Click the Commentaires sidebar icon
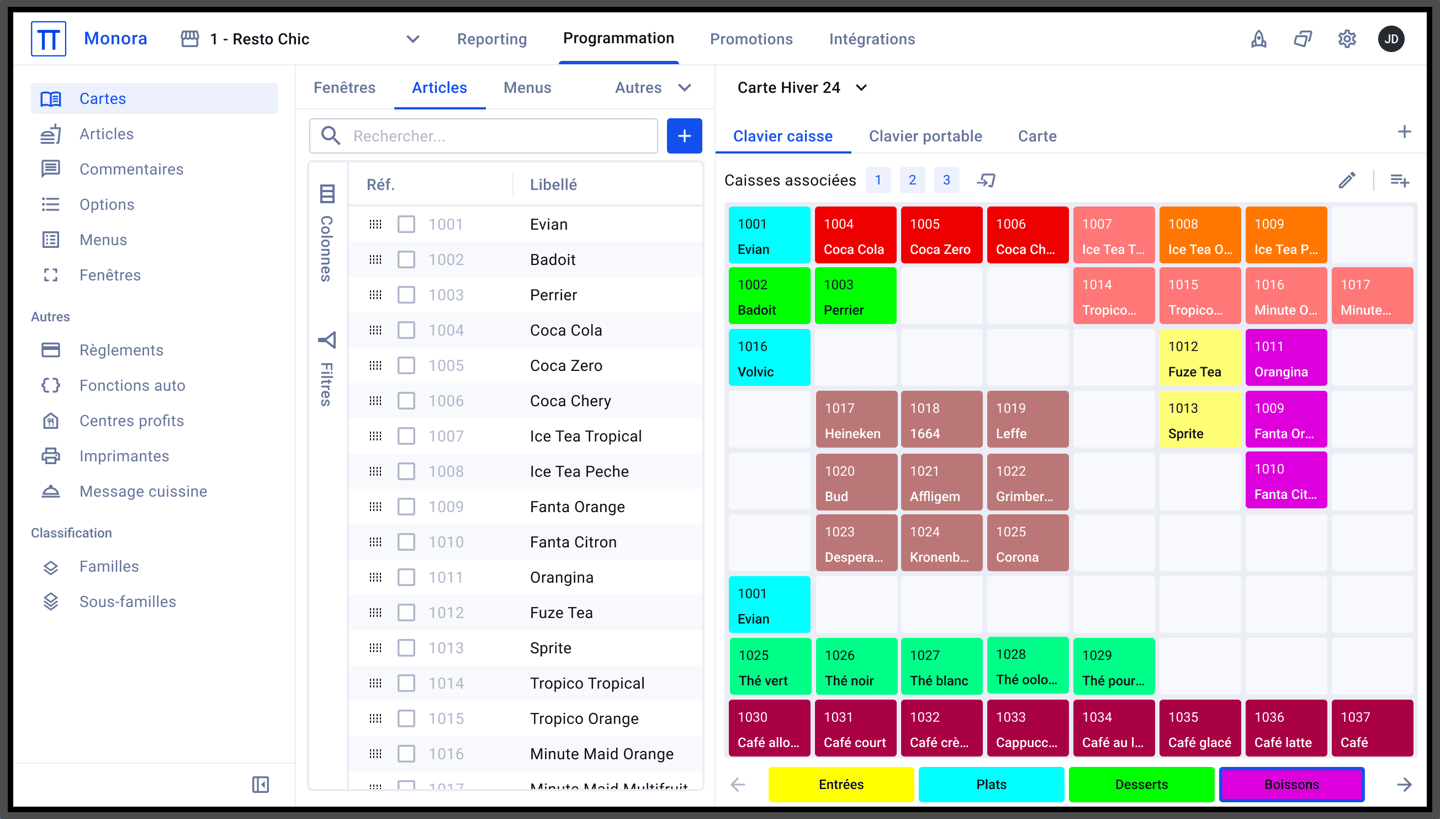The image size is (1440, 819). pos(51,169)
